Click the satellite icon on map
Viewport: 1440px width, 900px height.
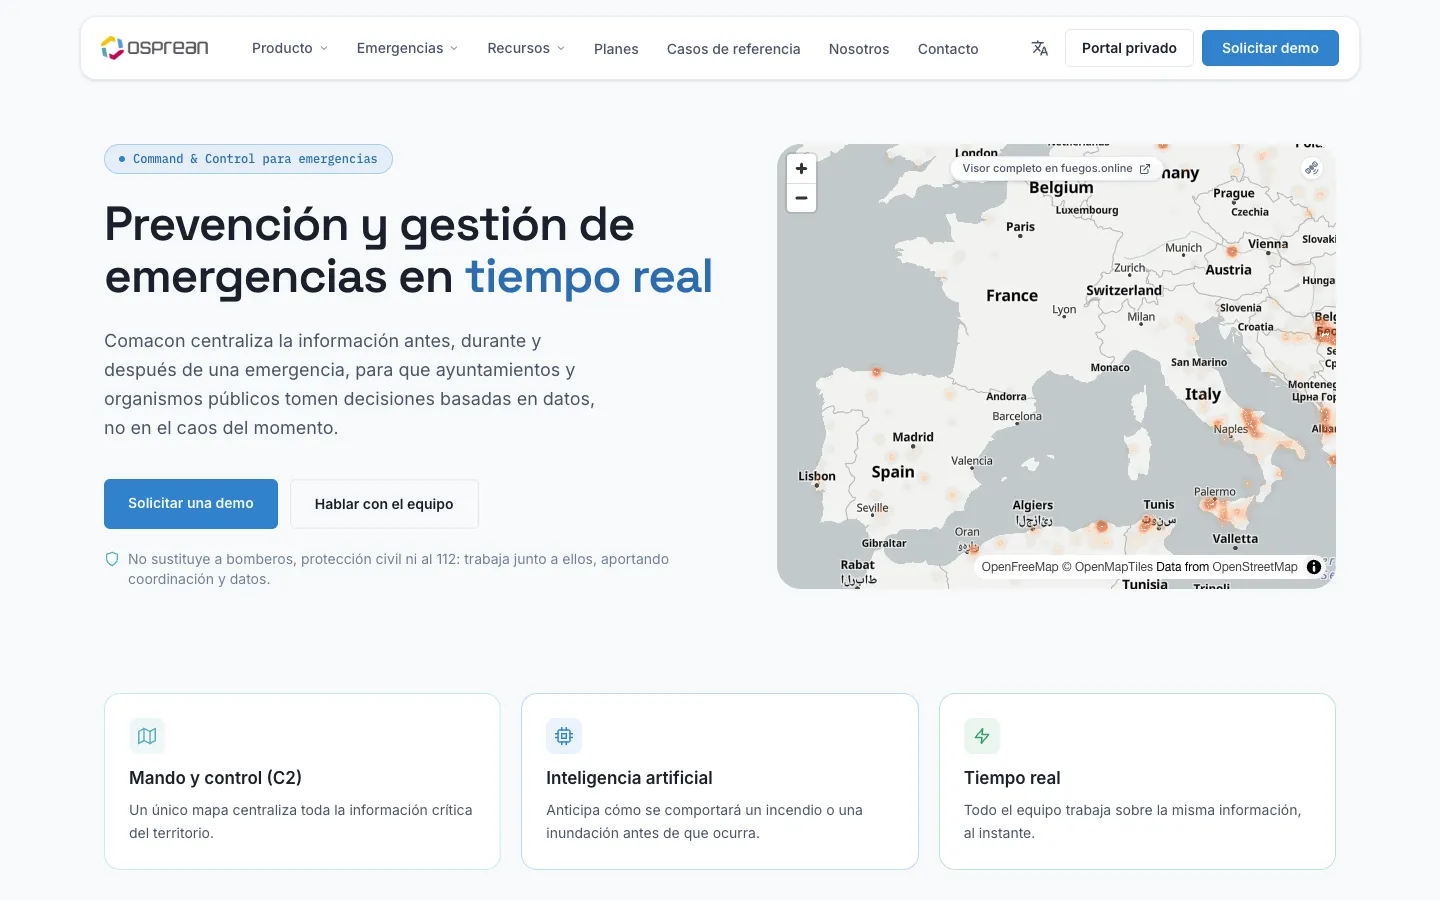click(1312, 168)
